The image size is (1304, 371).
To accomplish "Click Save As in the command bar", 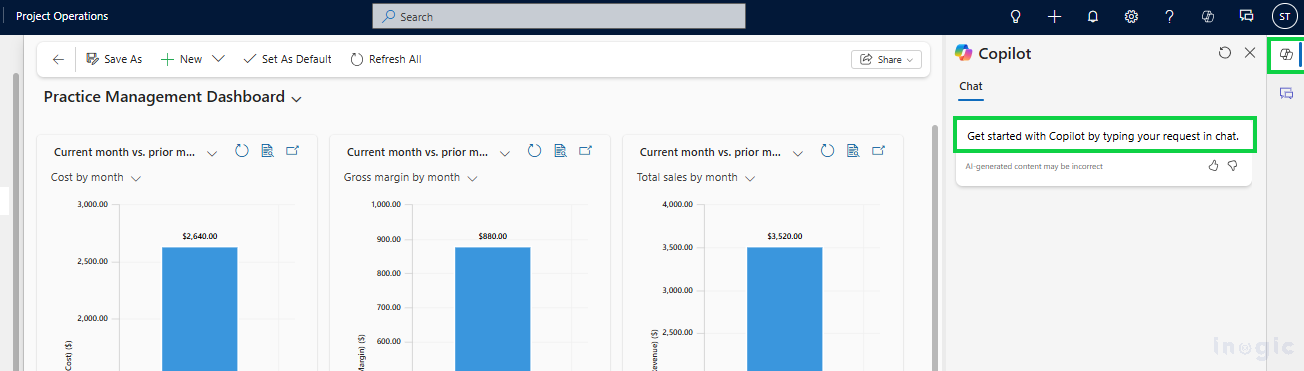I will point(114,59).
